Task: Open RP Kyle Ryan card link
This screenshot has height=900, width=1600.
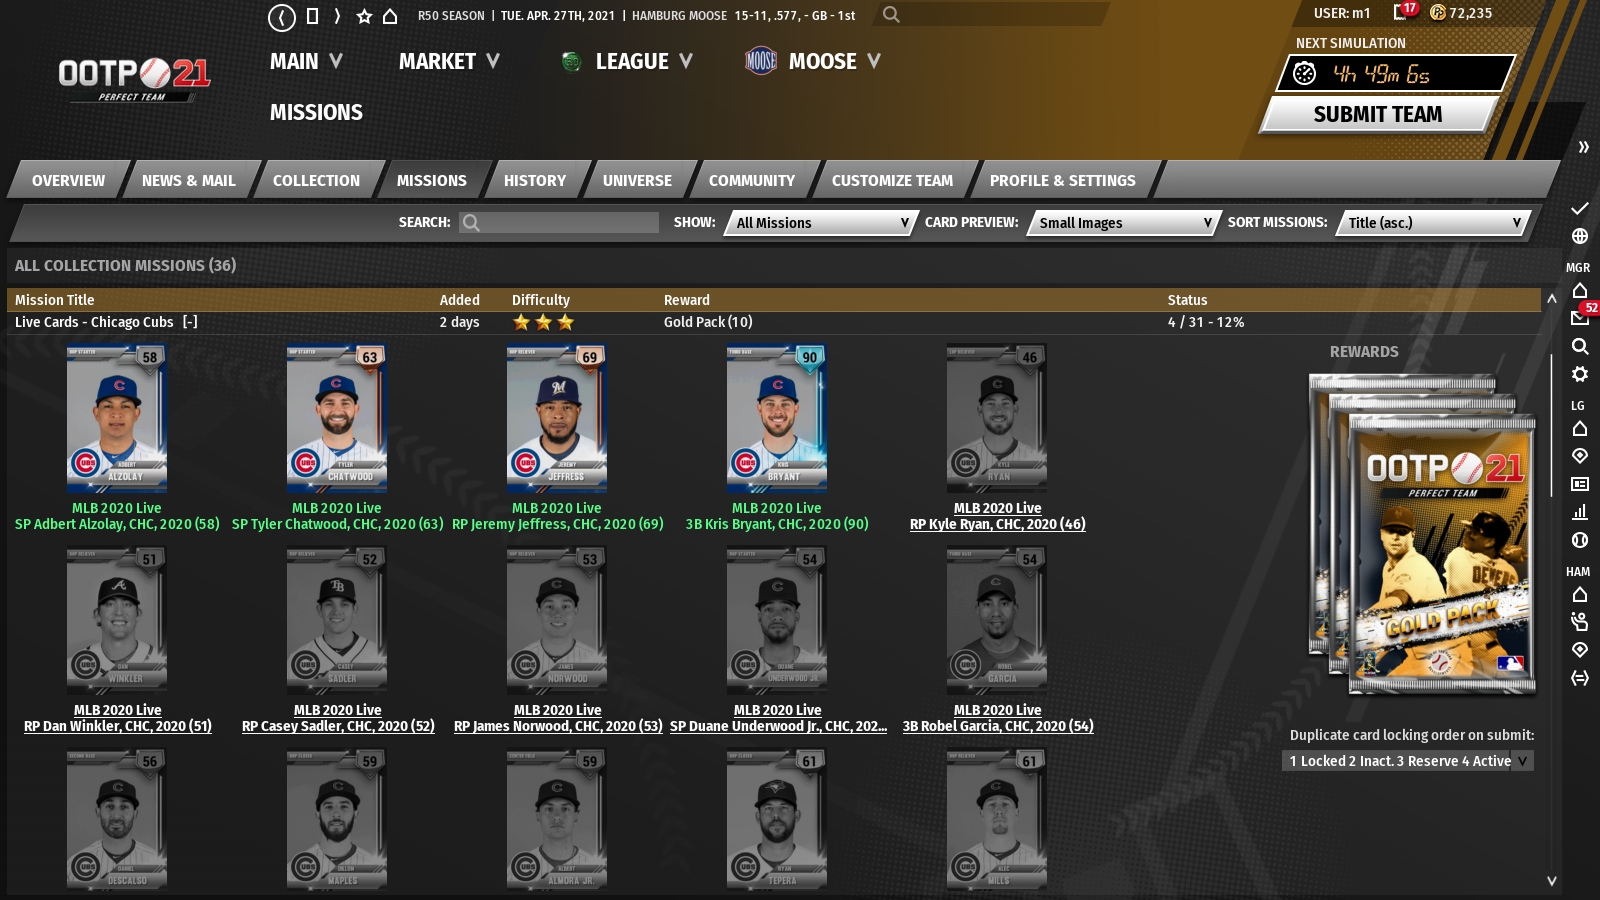Action: point(997,524)
